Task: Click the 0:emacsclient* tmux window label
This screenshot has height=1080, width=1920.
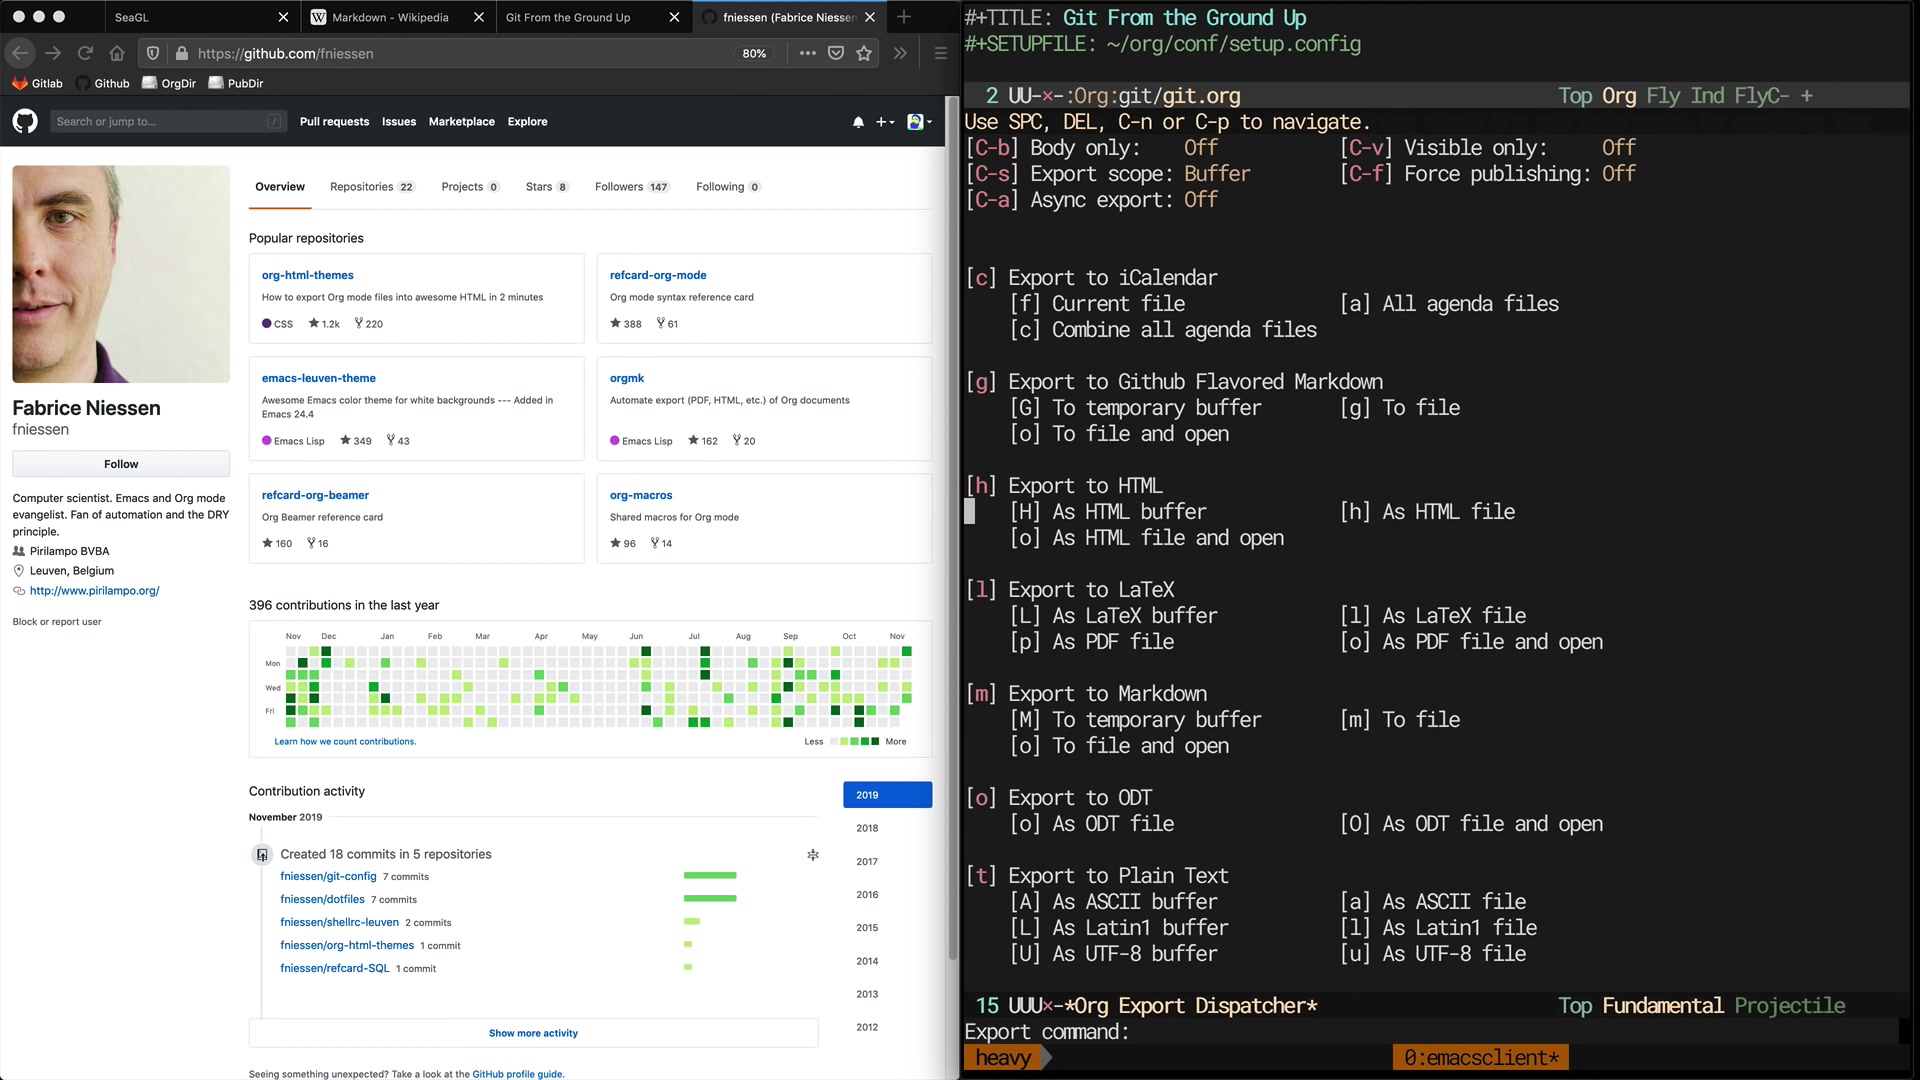Action: (1481, 1058)
